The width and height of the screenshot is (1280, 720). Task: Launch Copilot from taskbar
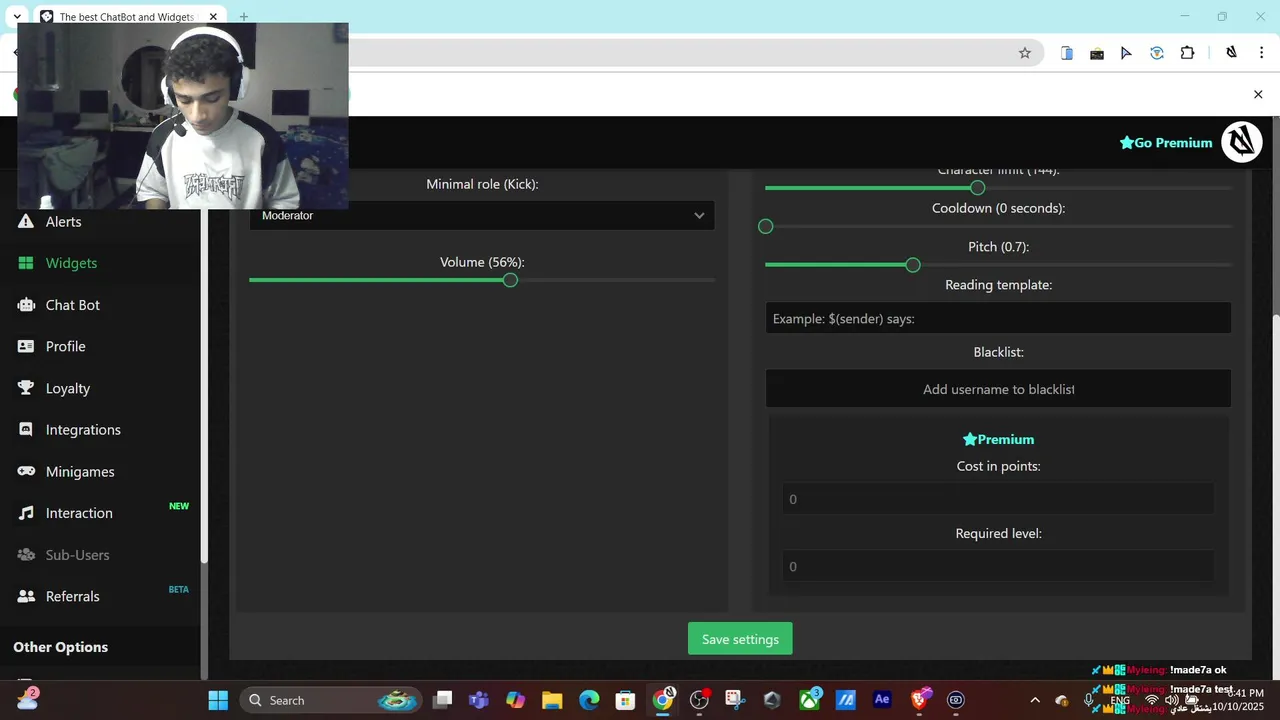click(x=516, y=700)
